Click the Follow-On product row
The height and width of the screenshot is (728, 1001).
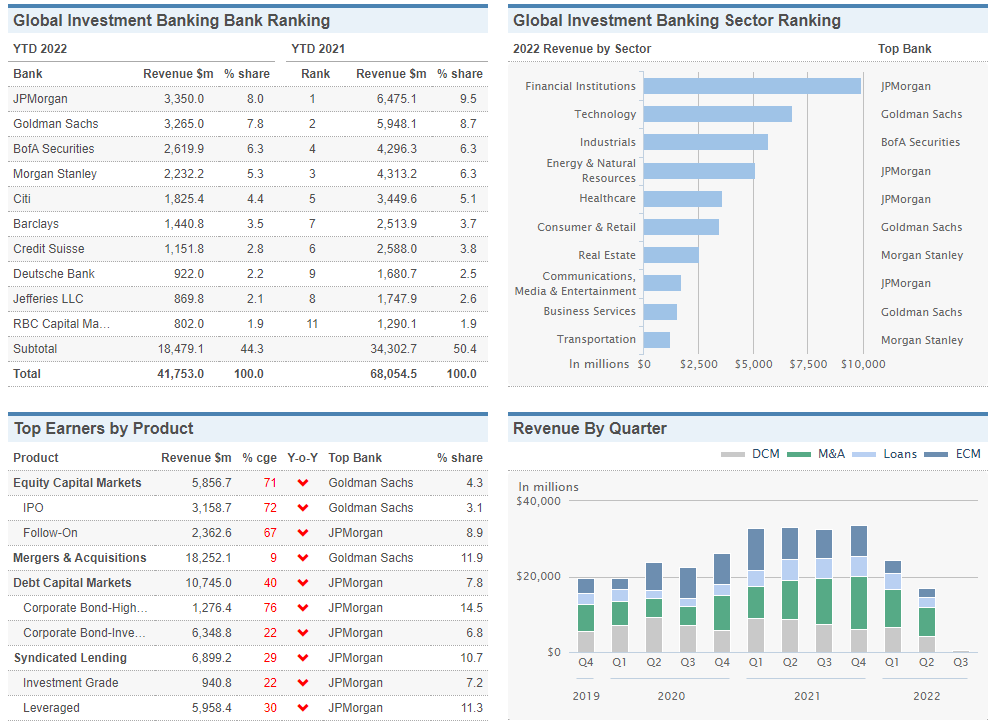(248, 533)
